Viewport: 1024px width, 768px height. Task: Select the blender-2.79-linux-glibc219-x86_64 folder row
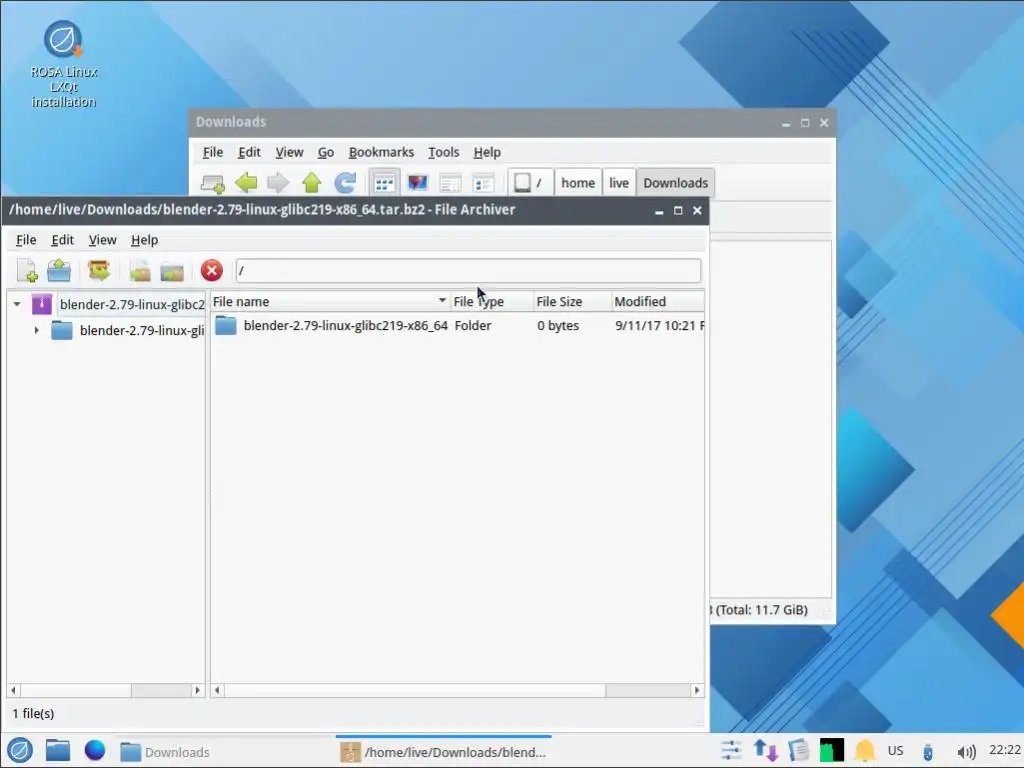pyautogui.click(x=457, y=325)
